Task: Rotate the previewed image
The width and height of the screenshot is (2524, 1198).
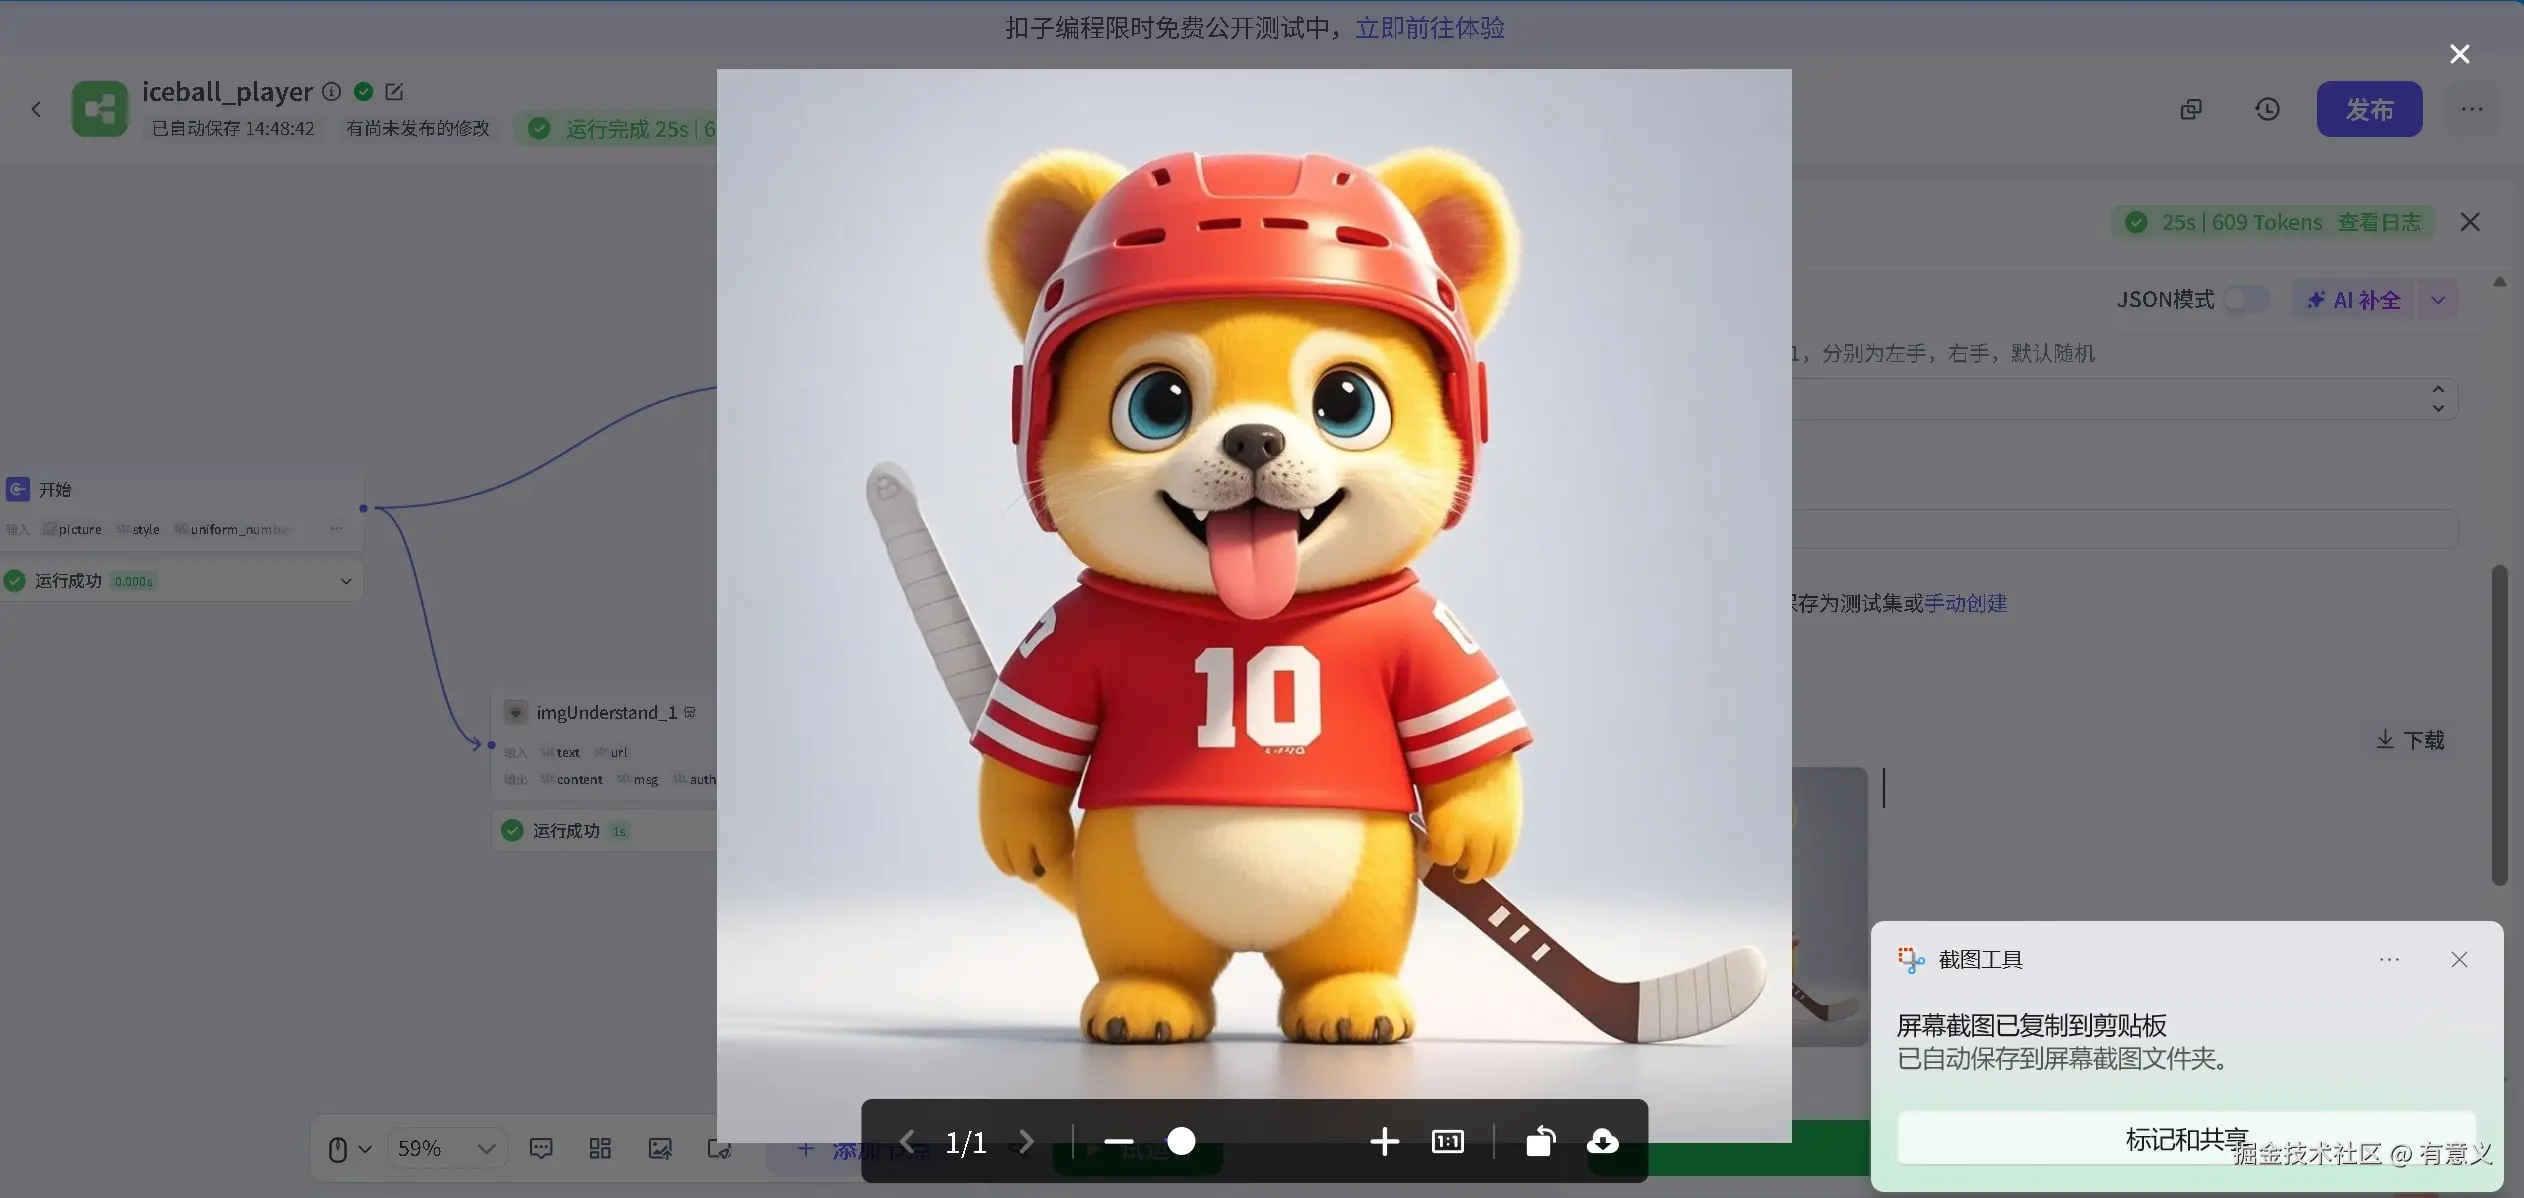Action: [x=1540, y=1141]
